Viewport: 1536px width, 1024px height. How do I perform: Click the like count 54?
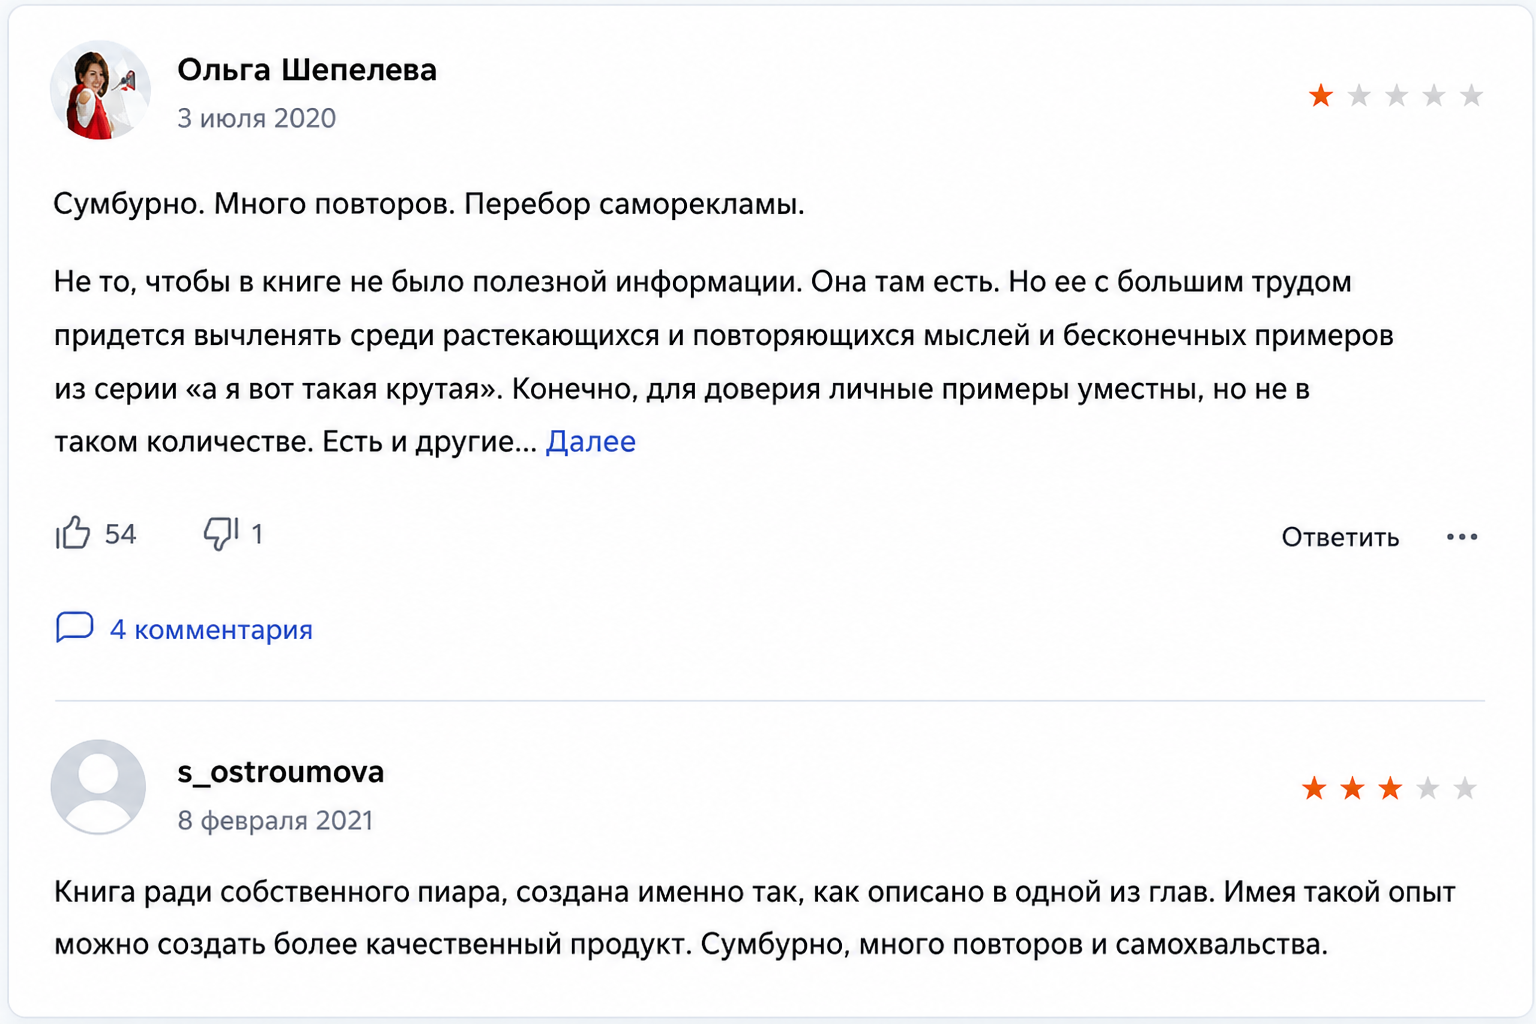[120, 534]
